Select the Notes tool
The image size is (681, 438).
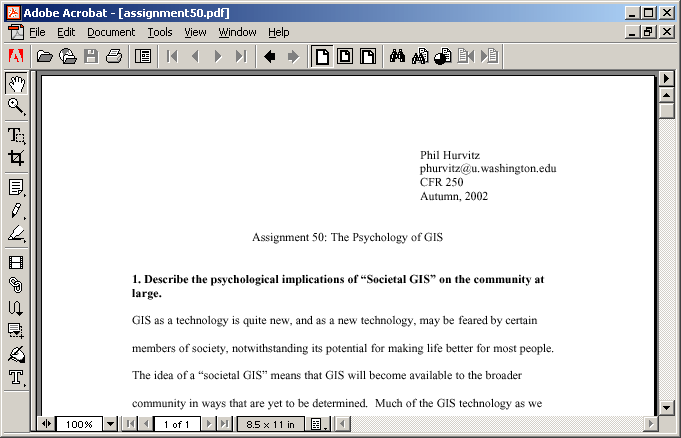pos(17,187)
